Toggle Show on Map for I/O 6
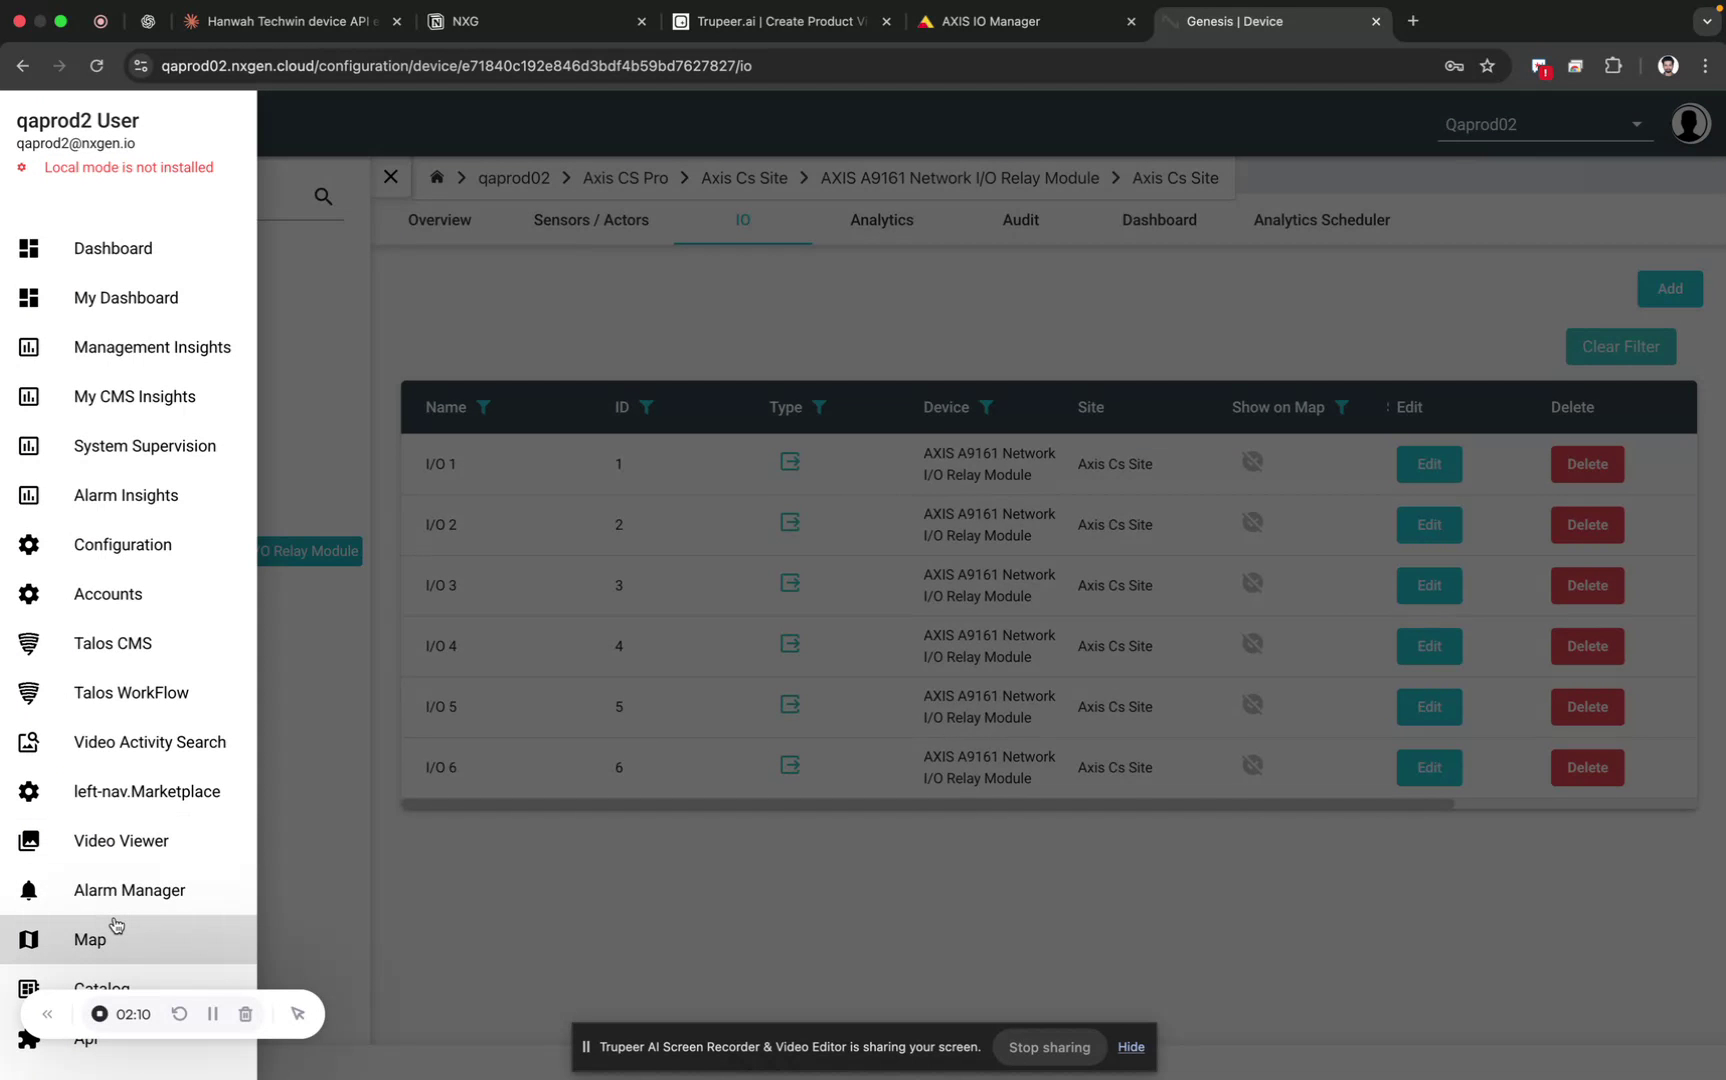This screenshot has height=1080, width=1726. [x=1252, y=764]
